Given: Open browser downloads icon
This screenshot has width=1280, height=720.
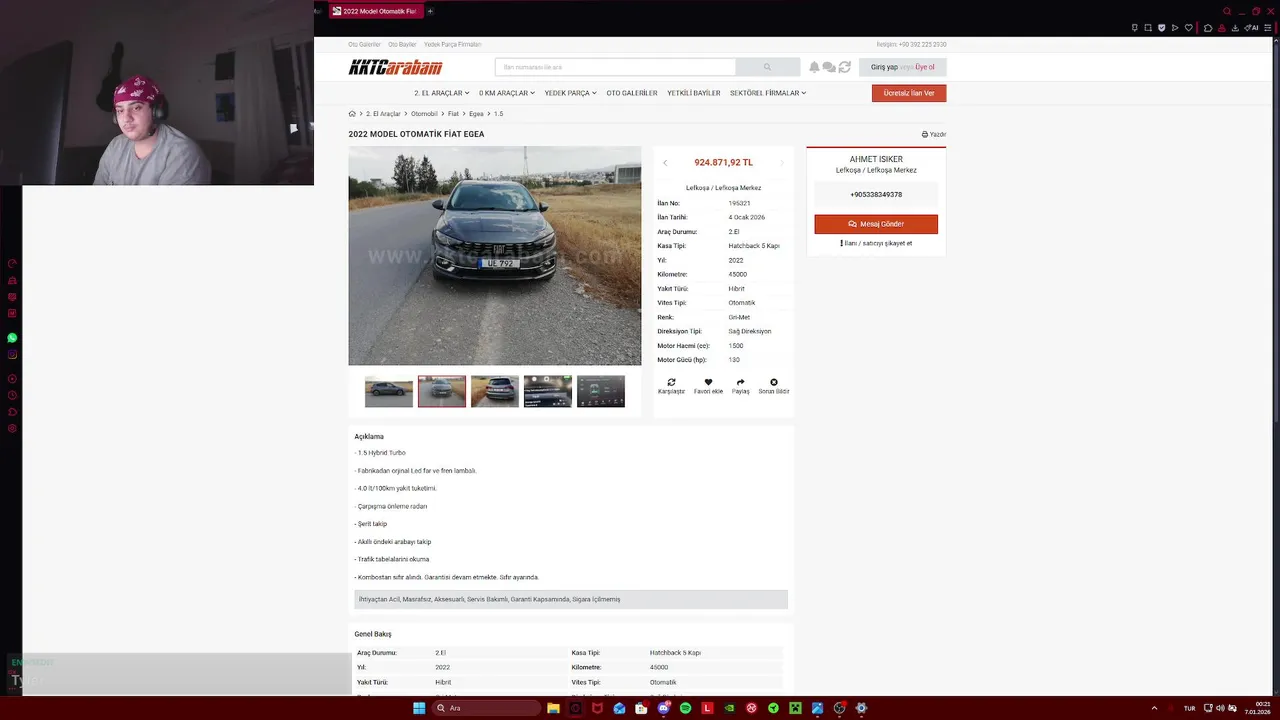Looking at the screenshot, I should (1235, 28).
